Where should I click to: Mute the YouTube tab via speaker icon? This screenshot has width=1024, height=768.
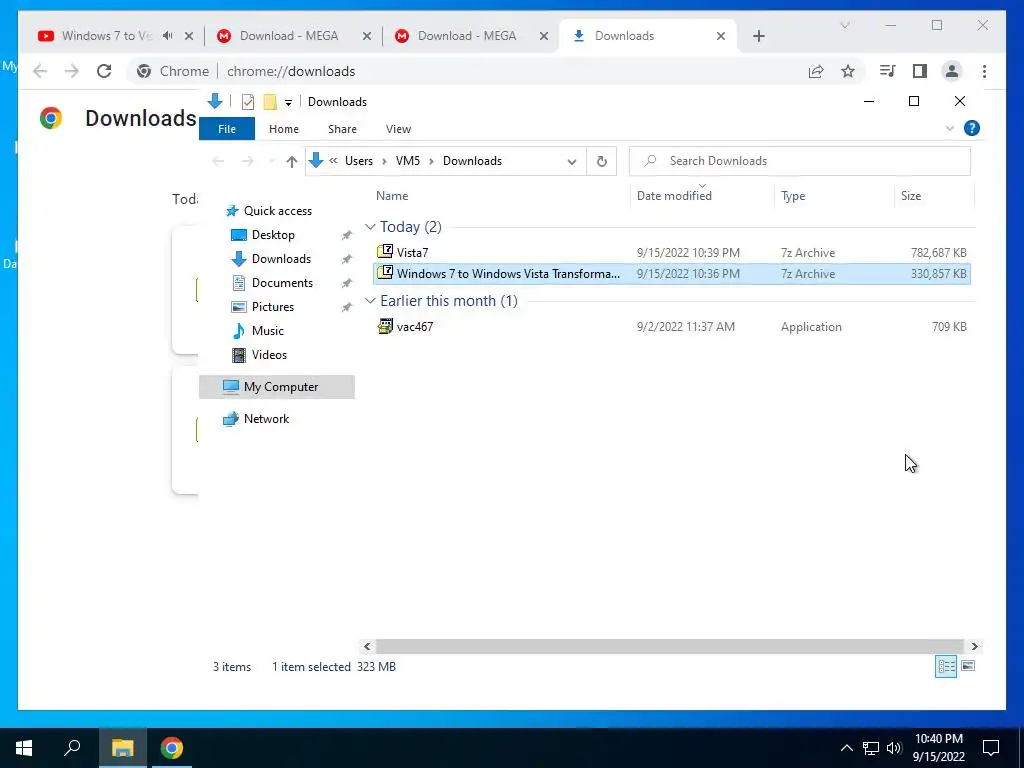168,36
